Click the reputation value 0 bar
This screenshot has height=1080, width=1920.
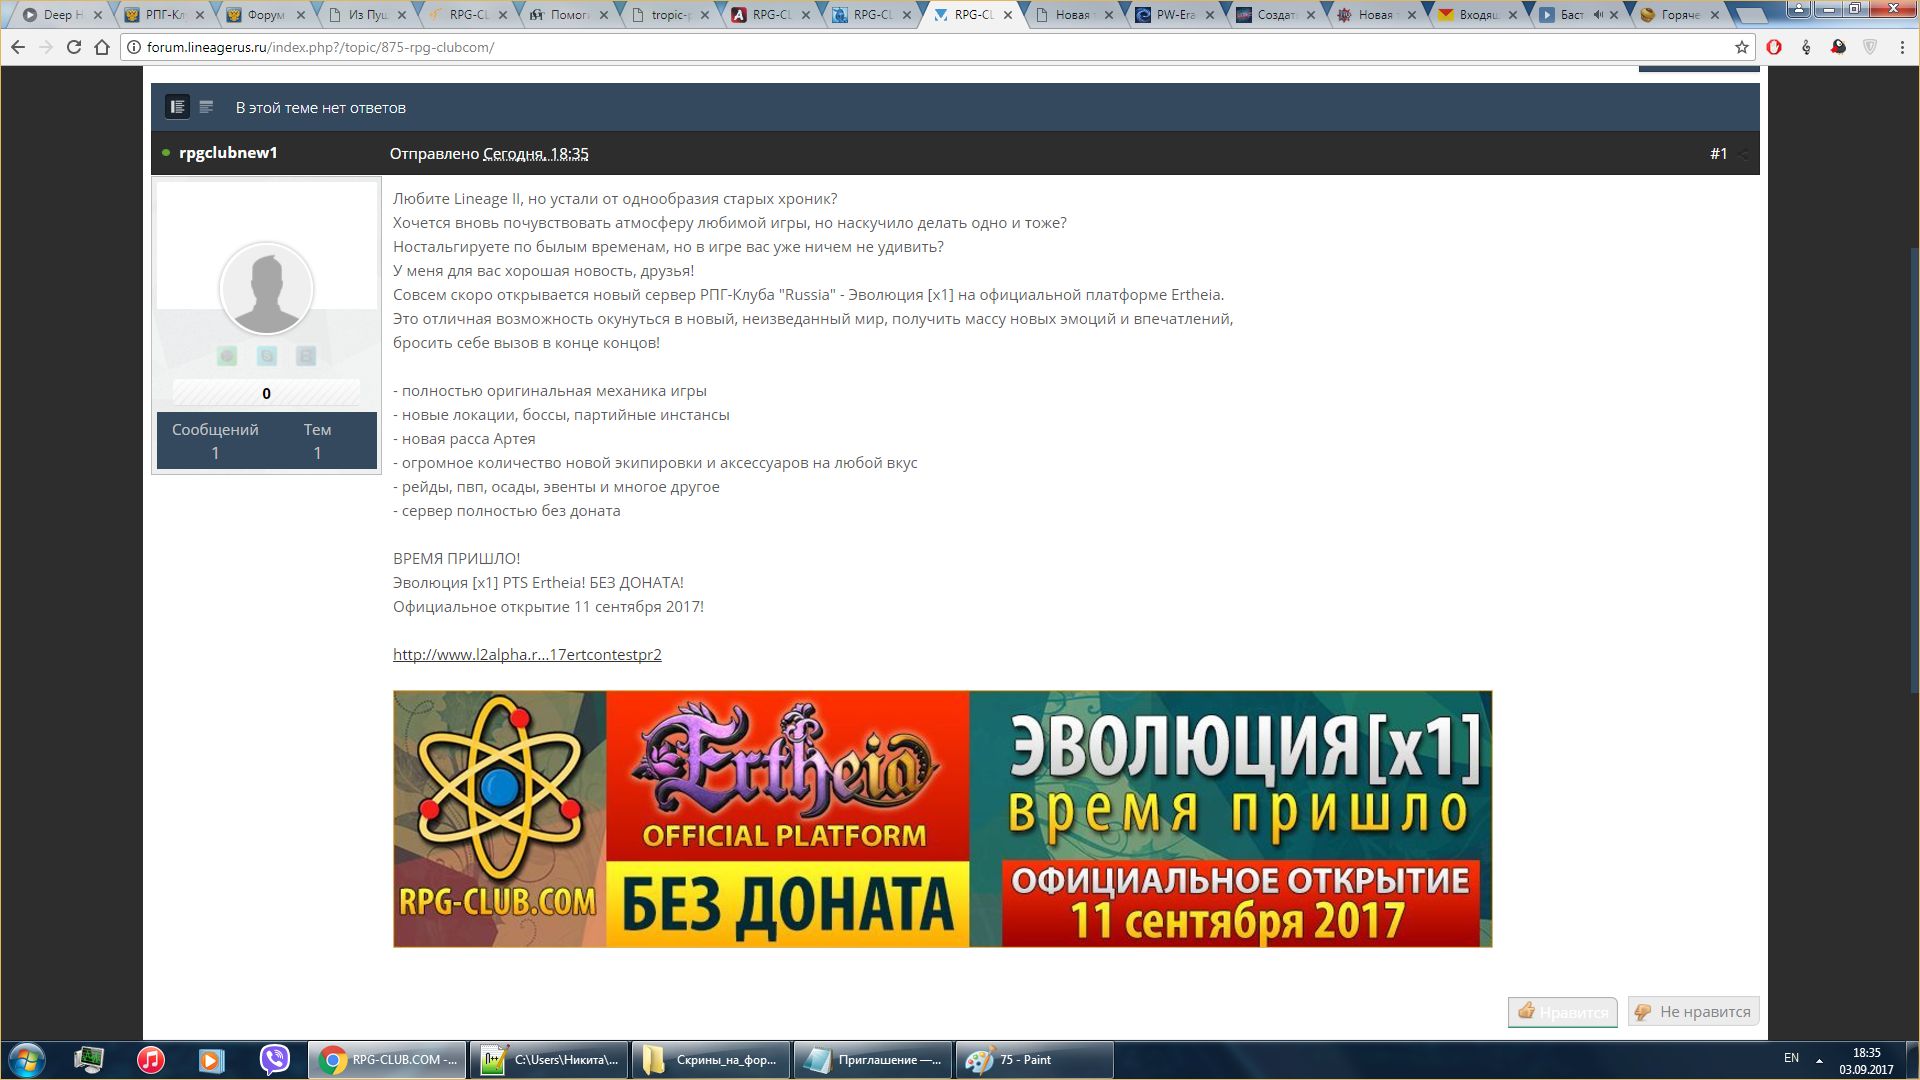266,393
